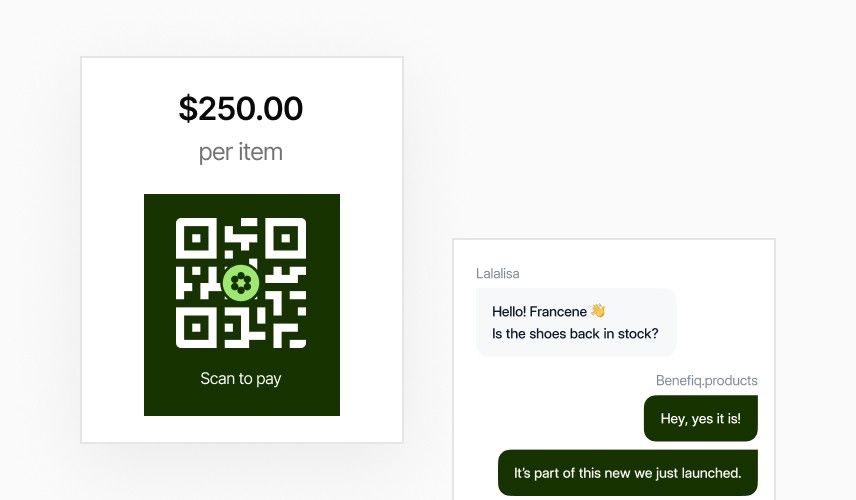Select the "Hey, yes it is!" reply bubble
Image resolution: width=856 pixels, height=500 pixels.
click(700, 418)
